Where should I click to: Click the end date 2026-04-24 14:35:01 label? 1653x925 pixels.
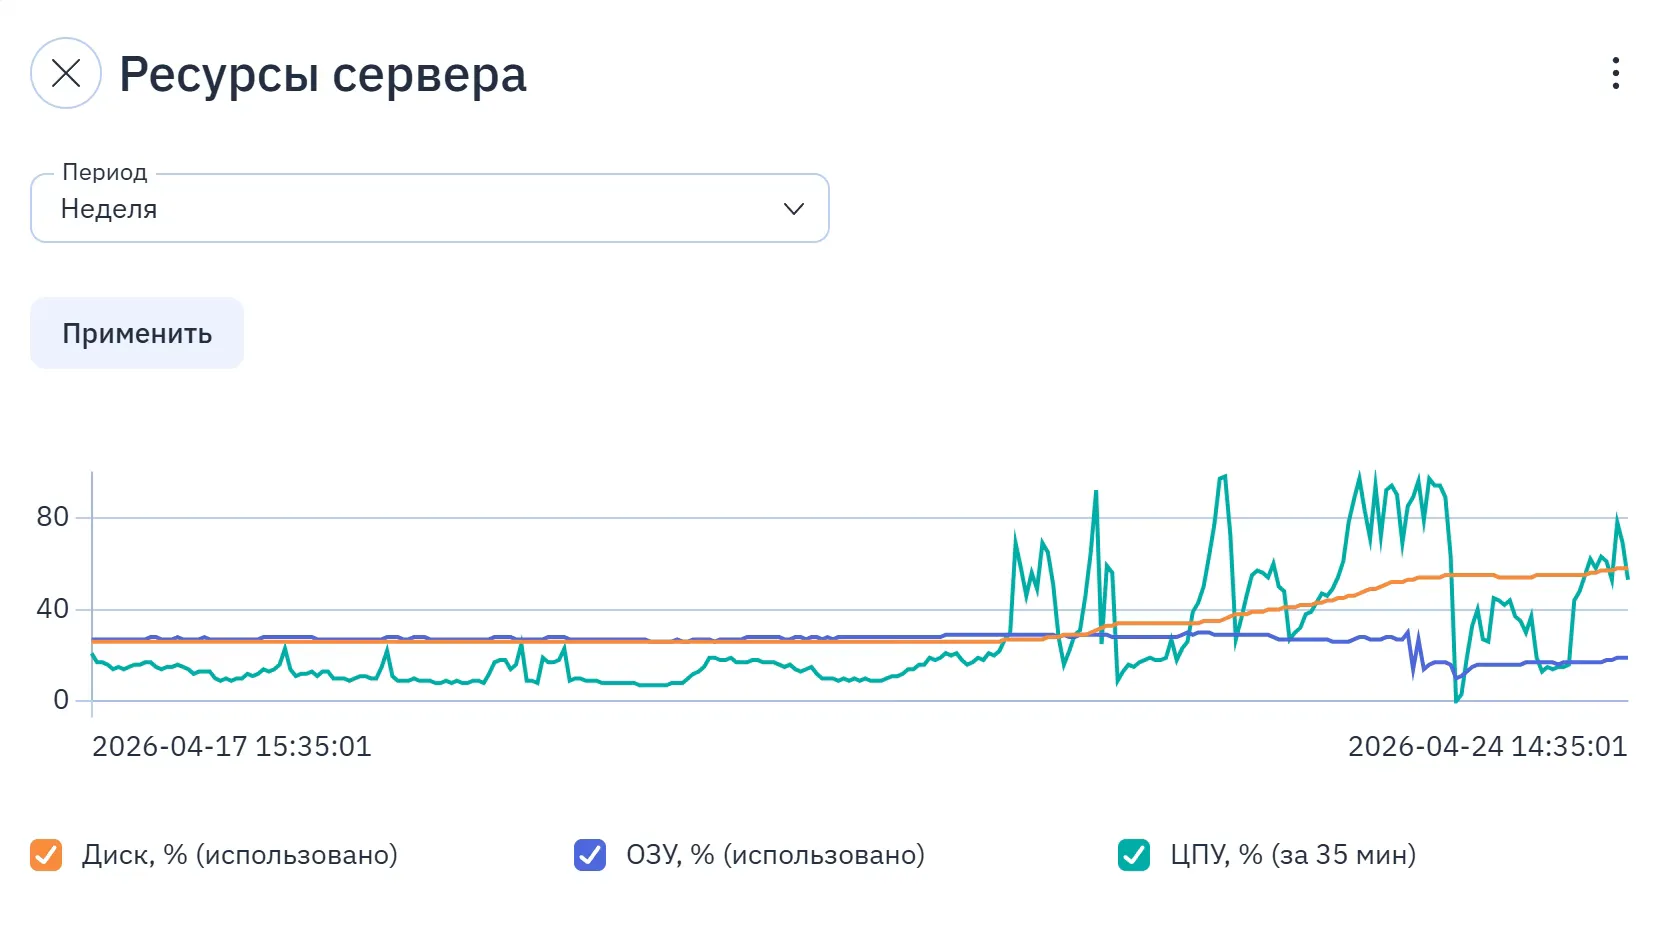1488,747
